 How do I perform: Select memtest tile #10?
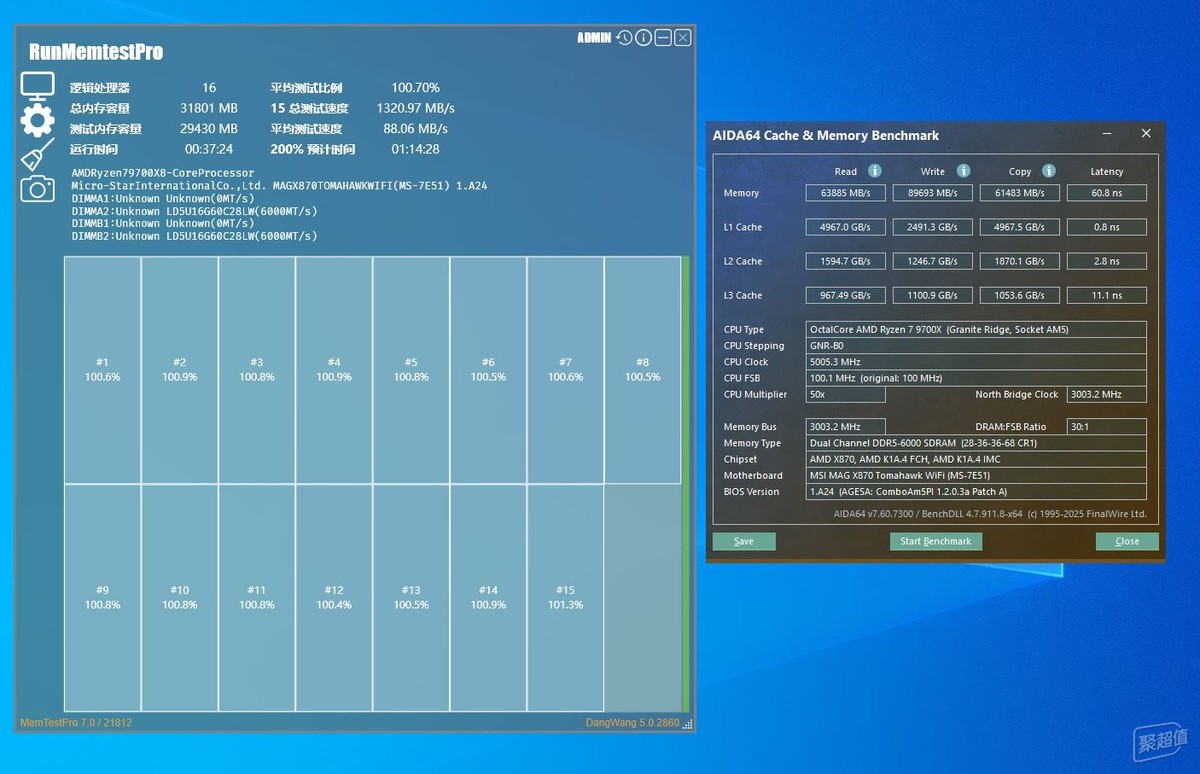179,598
